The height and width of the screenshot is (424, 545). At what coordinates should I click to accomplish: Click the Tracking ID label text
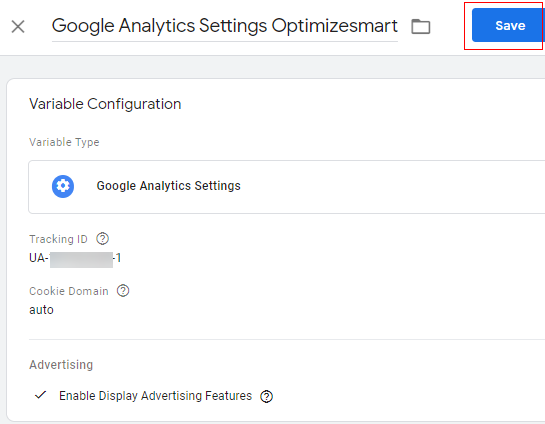(58, 239)
